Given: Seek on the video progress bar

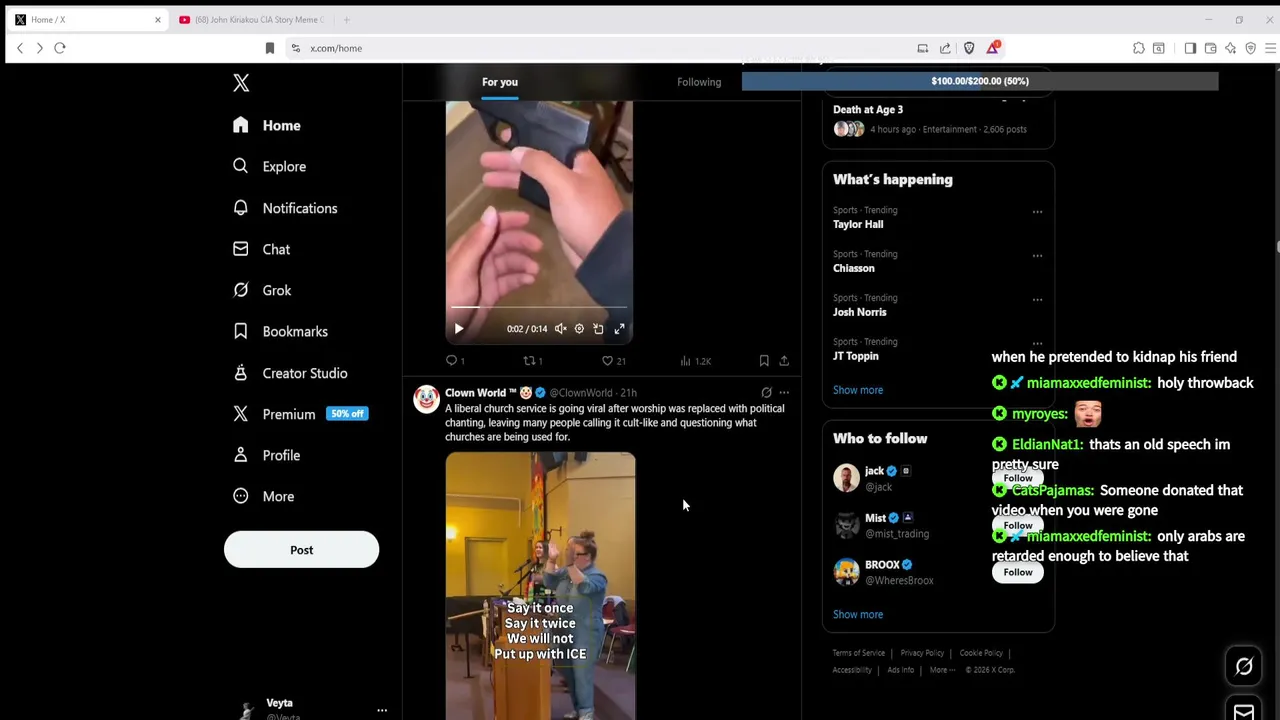Looking at the screenshot, I should 539,308.
